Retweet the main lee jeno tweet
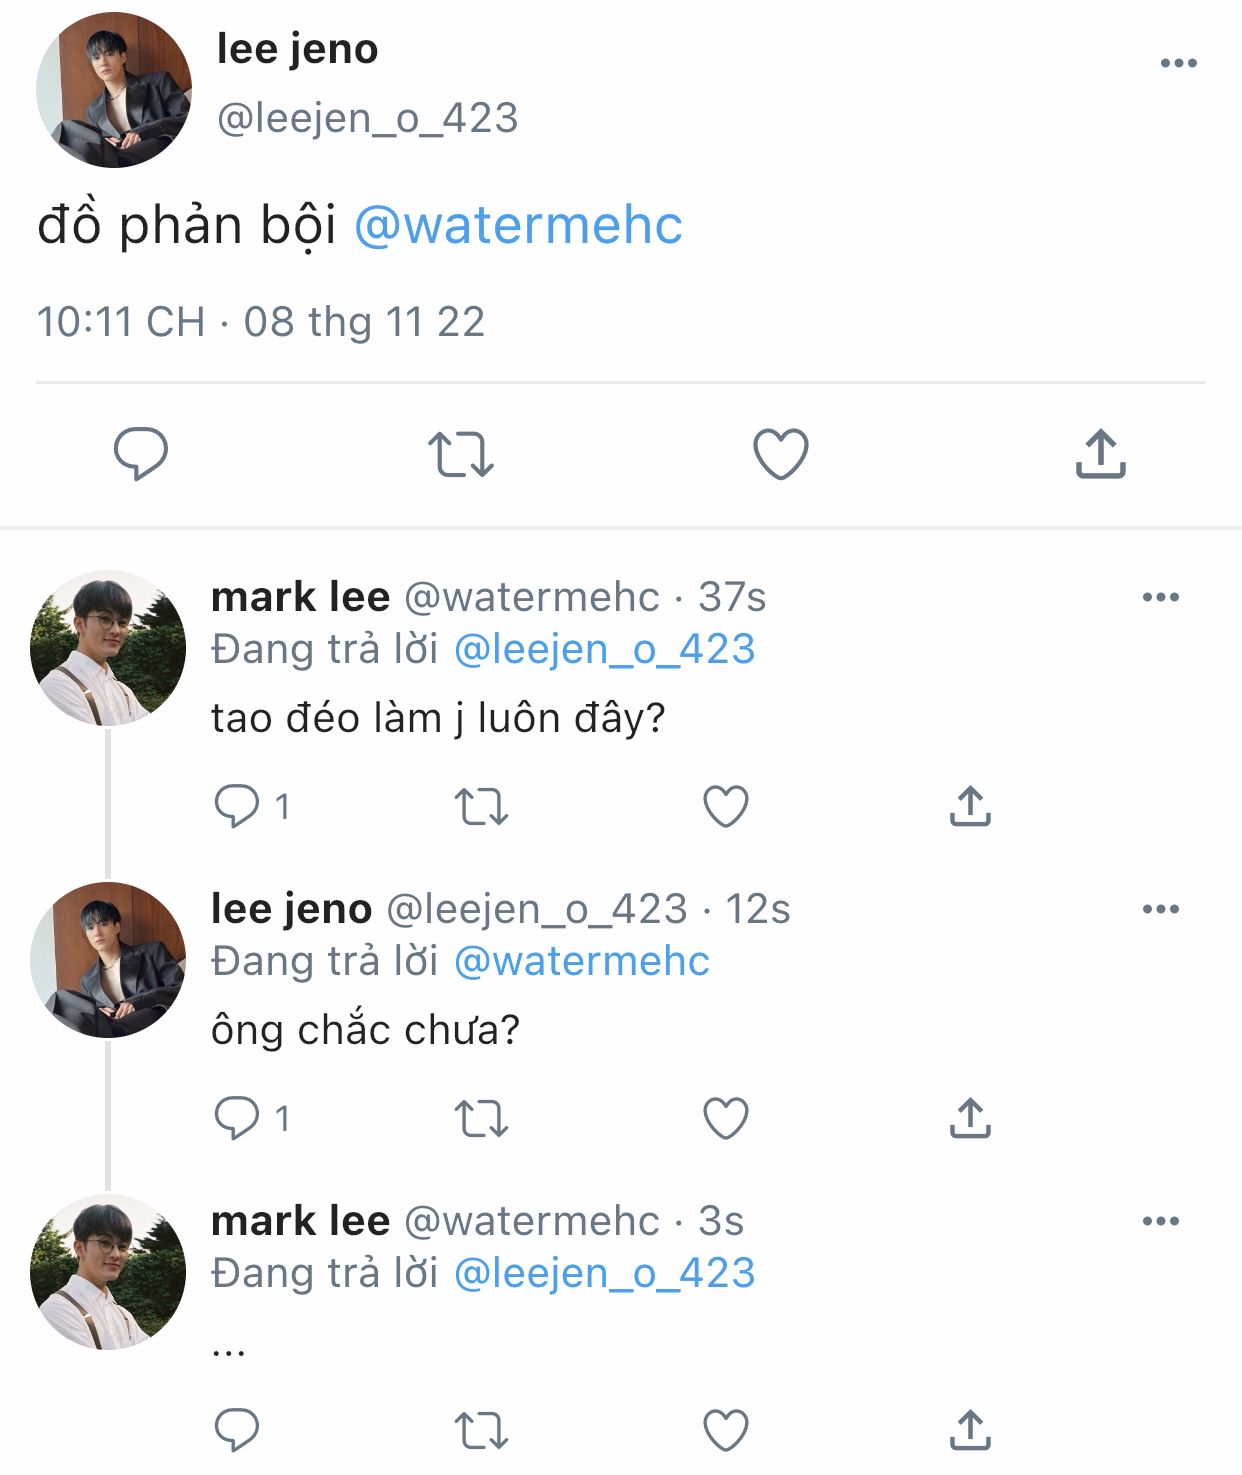This screenshot has height=1475, width=1242. 460,453
